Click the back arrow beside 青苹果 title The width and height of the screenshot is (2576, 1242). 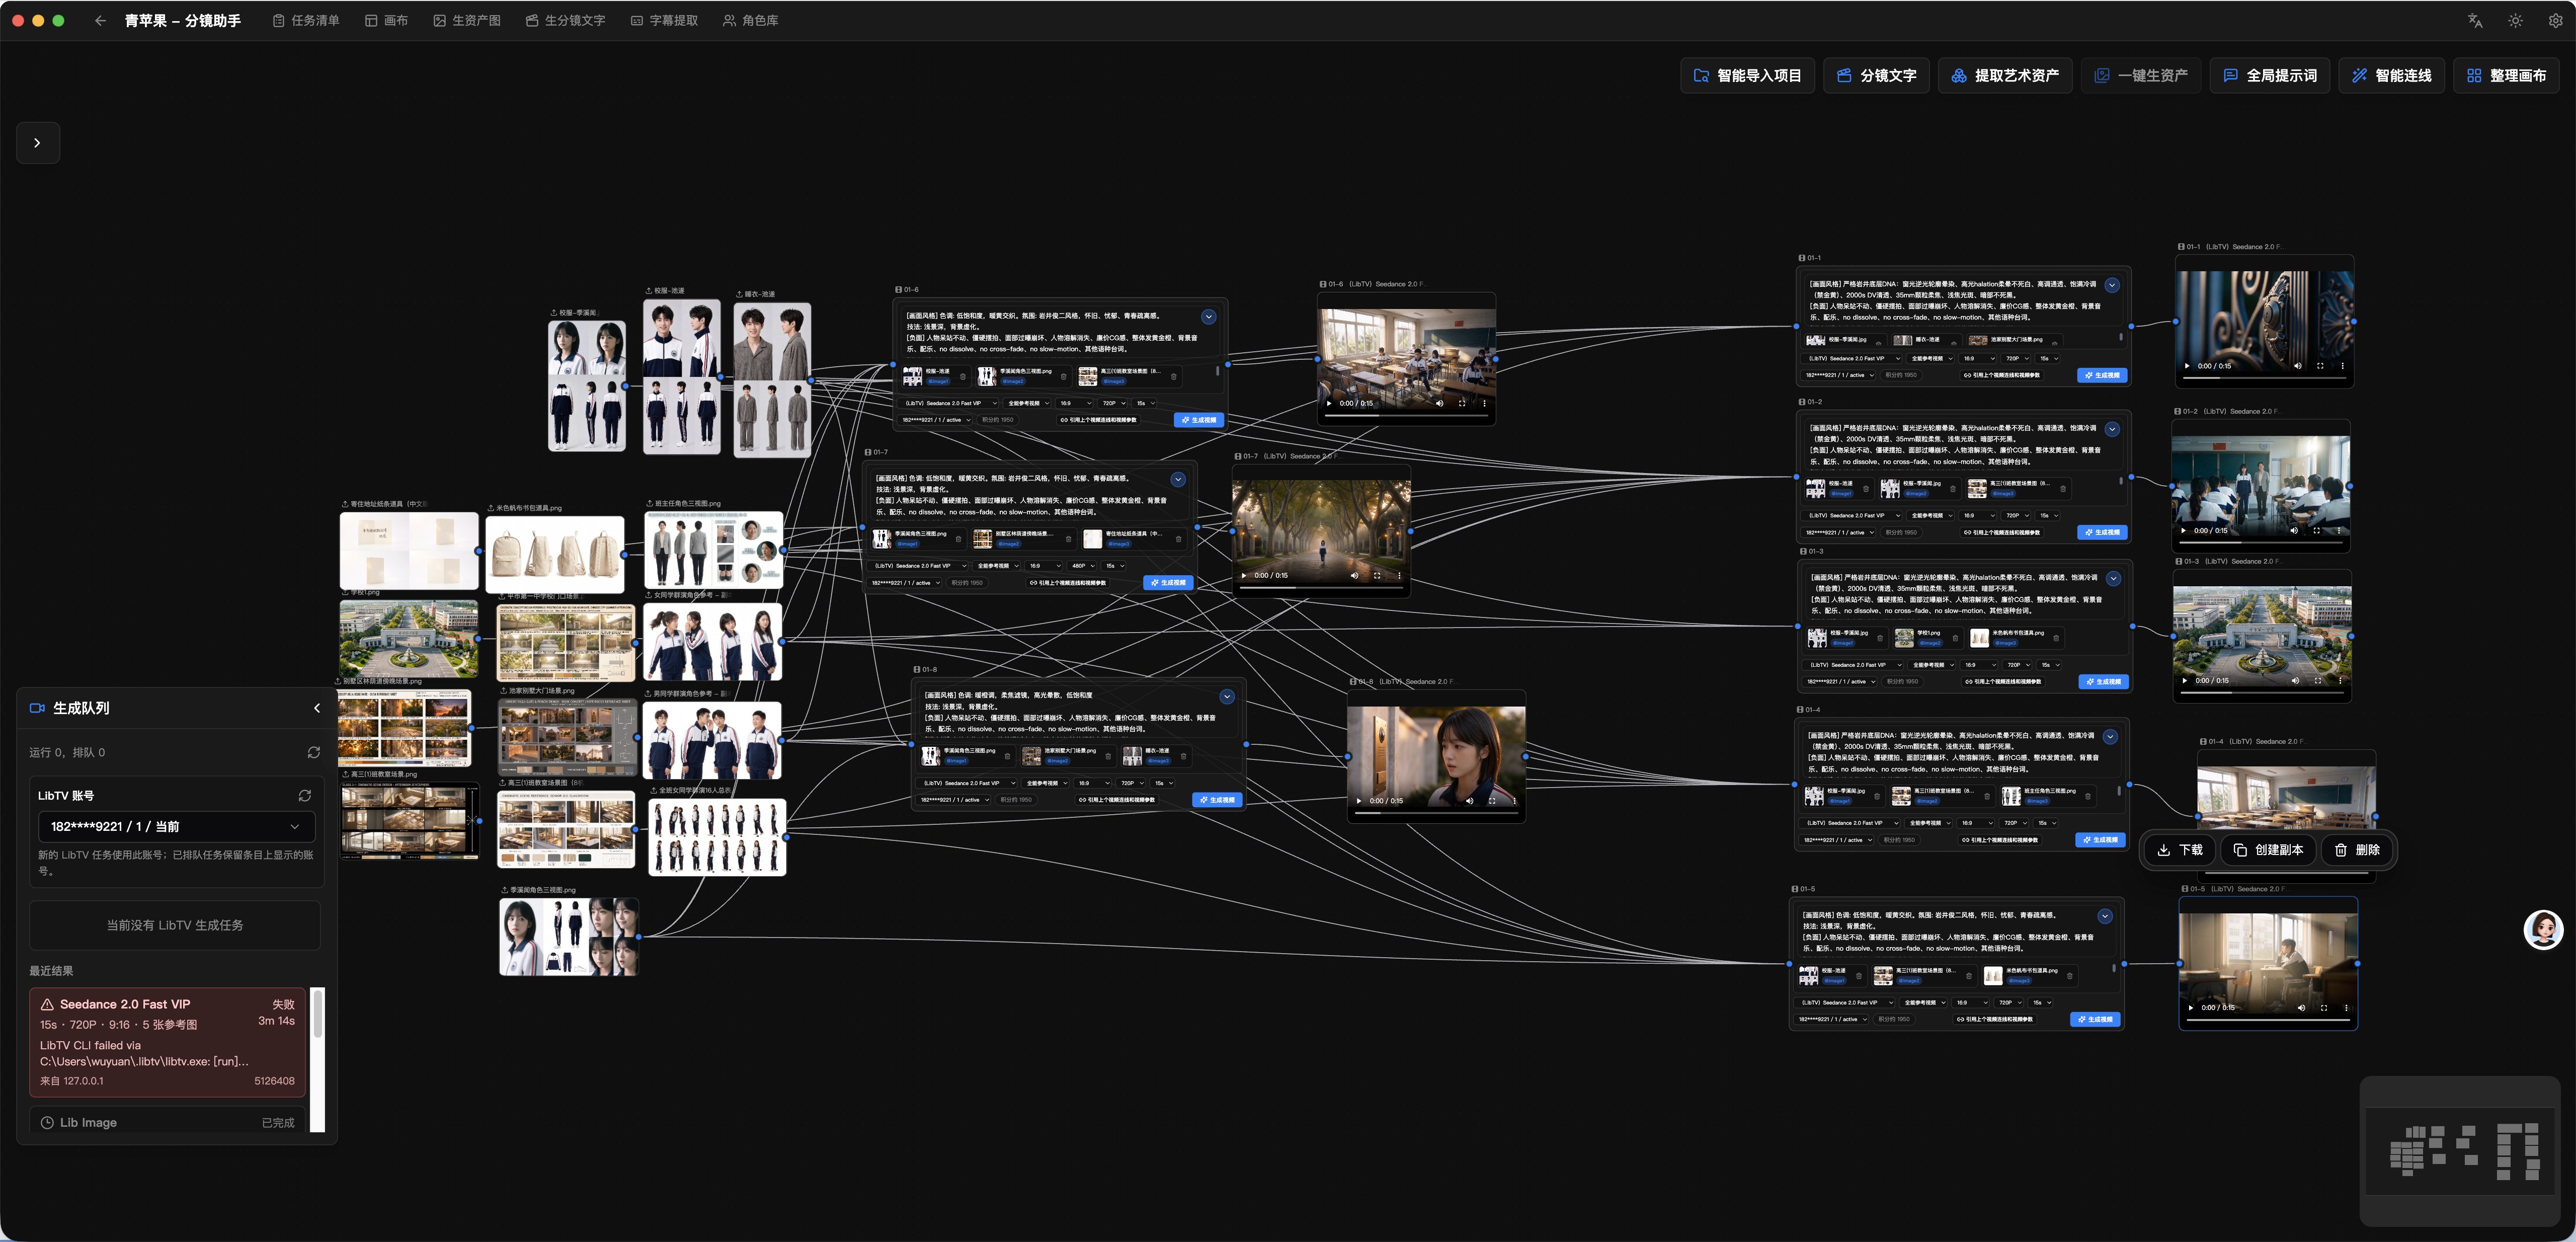pos(100,20)
